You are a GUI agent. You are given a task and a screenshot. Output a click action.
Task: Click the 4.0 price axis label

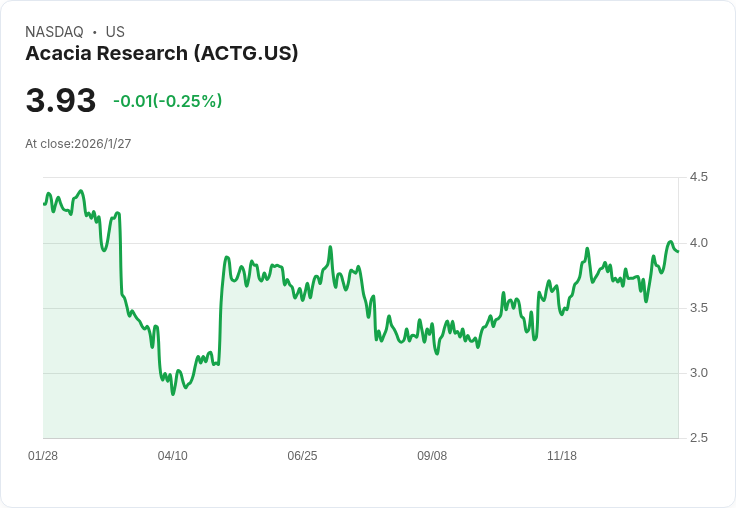pyautogui.click(x=698, y=243)
